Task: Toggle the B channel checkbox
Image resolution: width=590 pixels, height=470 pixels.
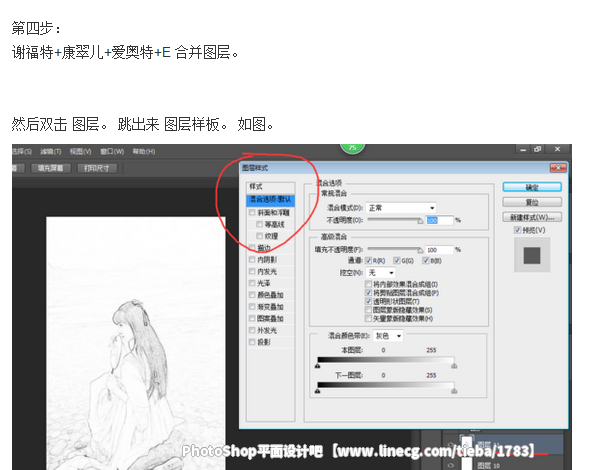Action: [x=426, y=260]
